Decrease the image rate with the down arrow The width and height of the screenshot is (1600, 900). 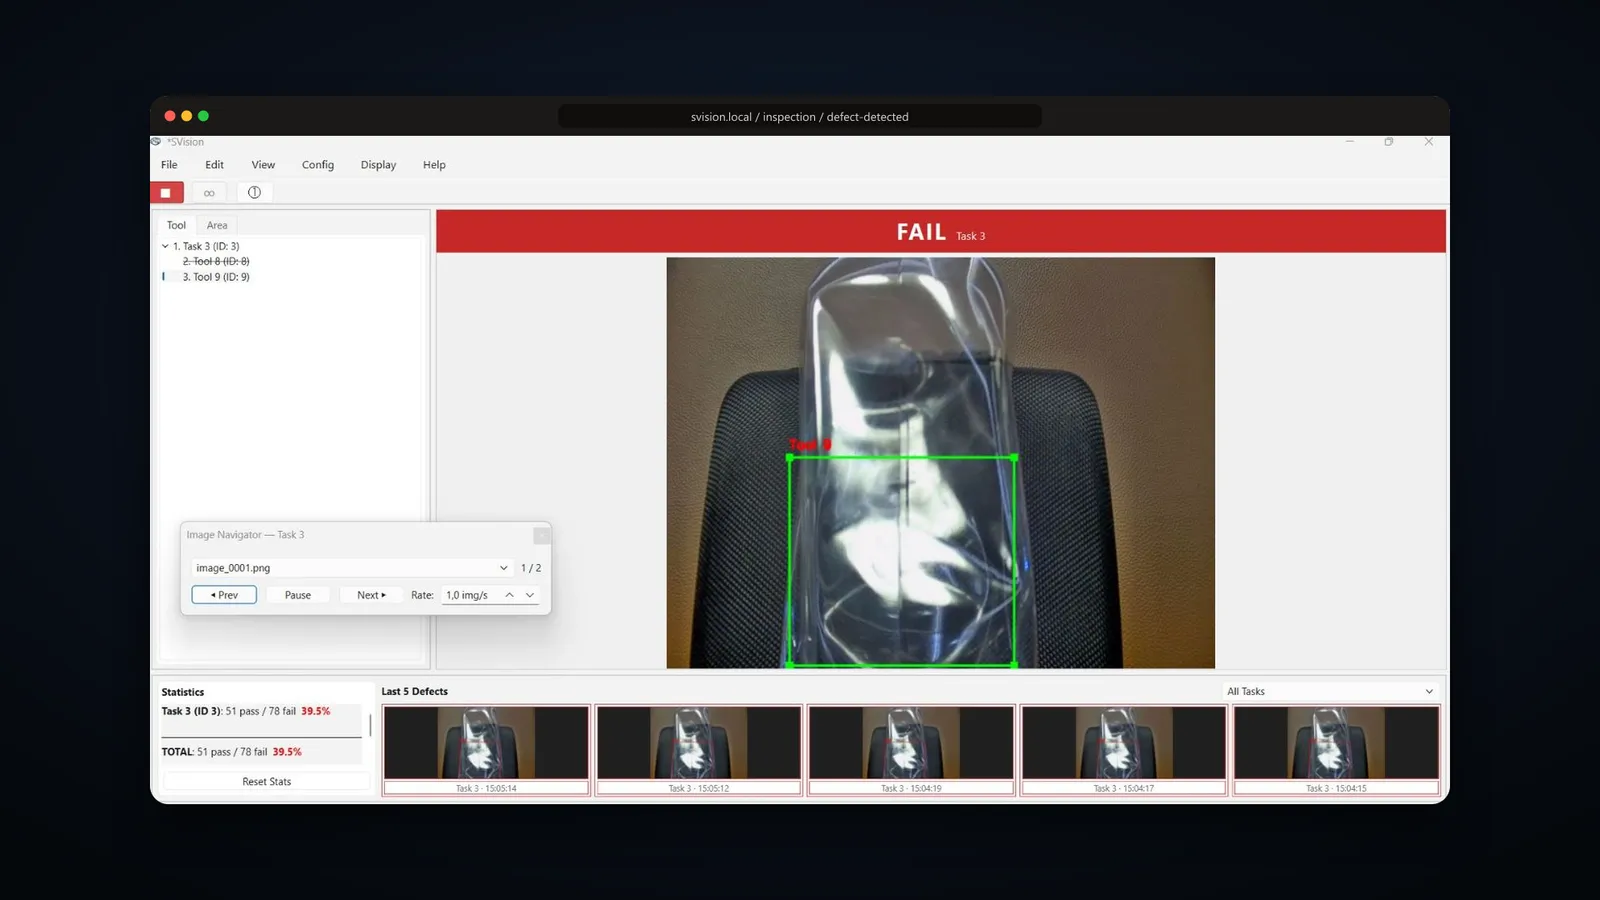tap(530, 595)
